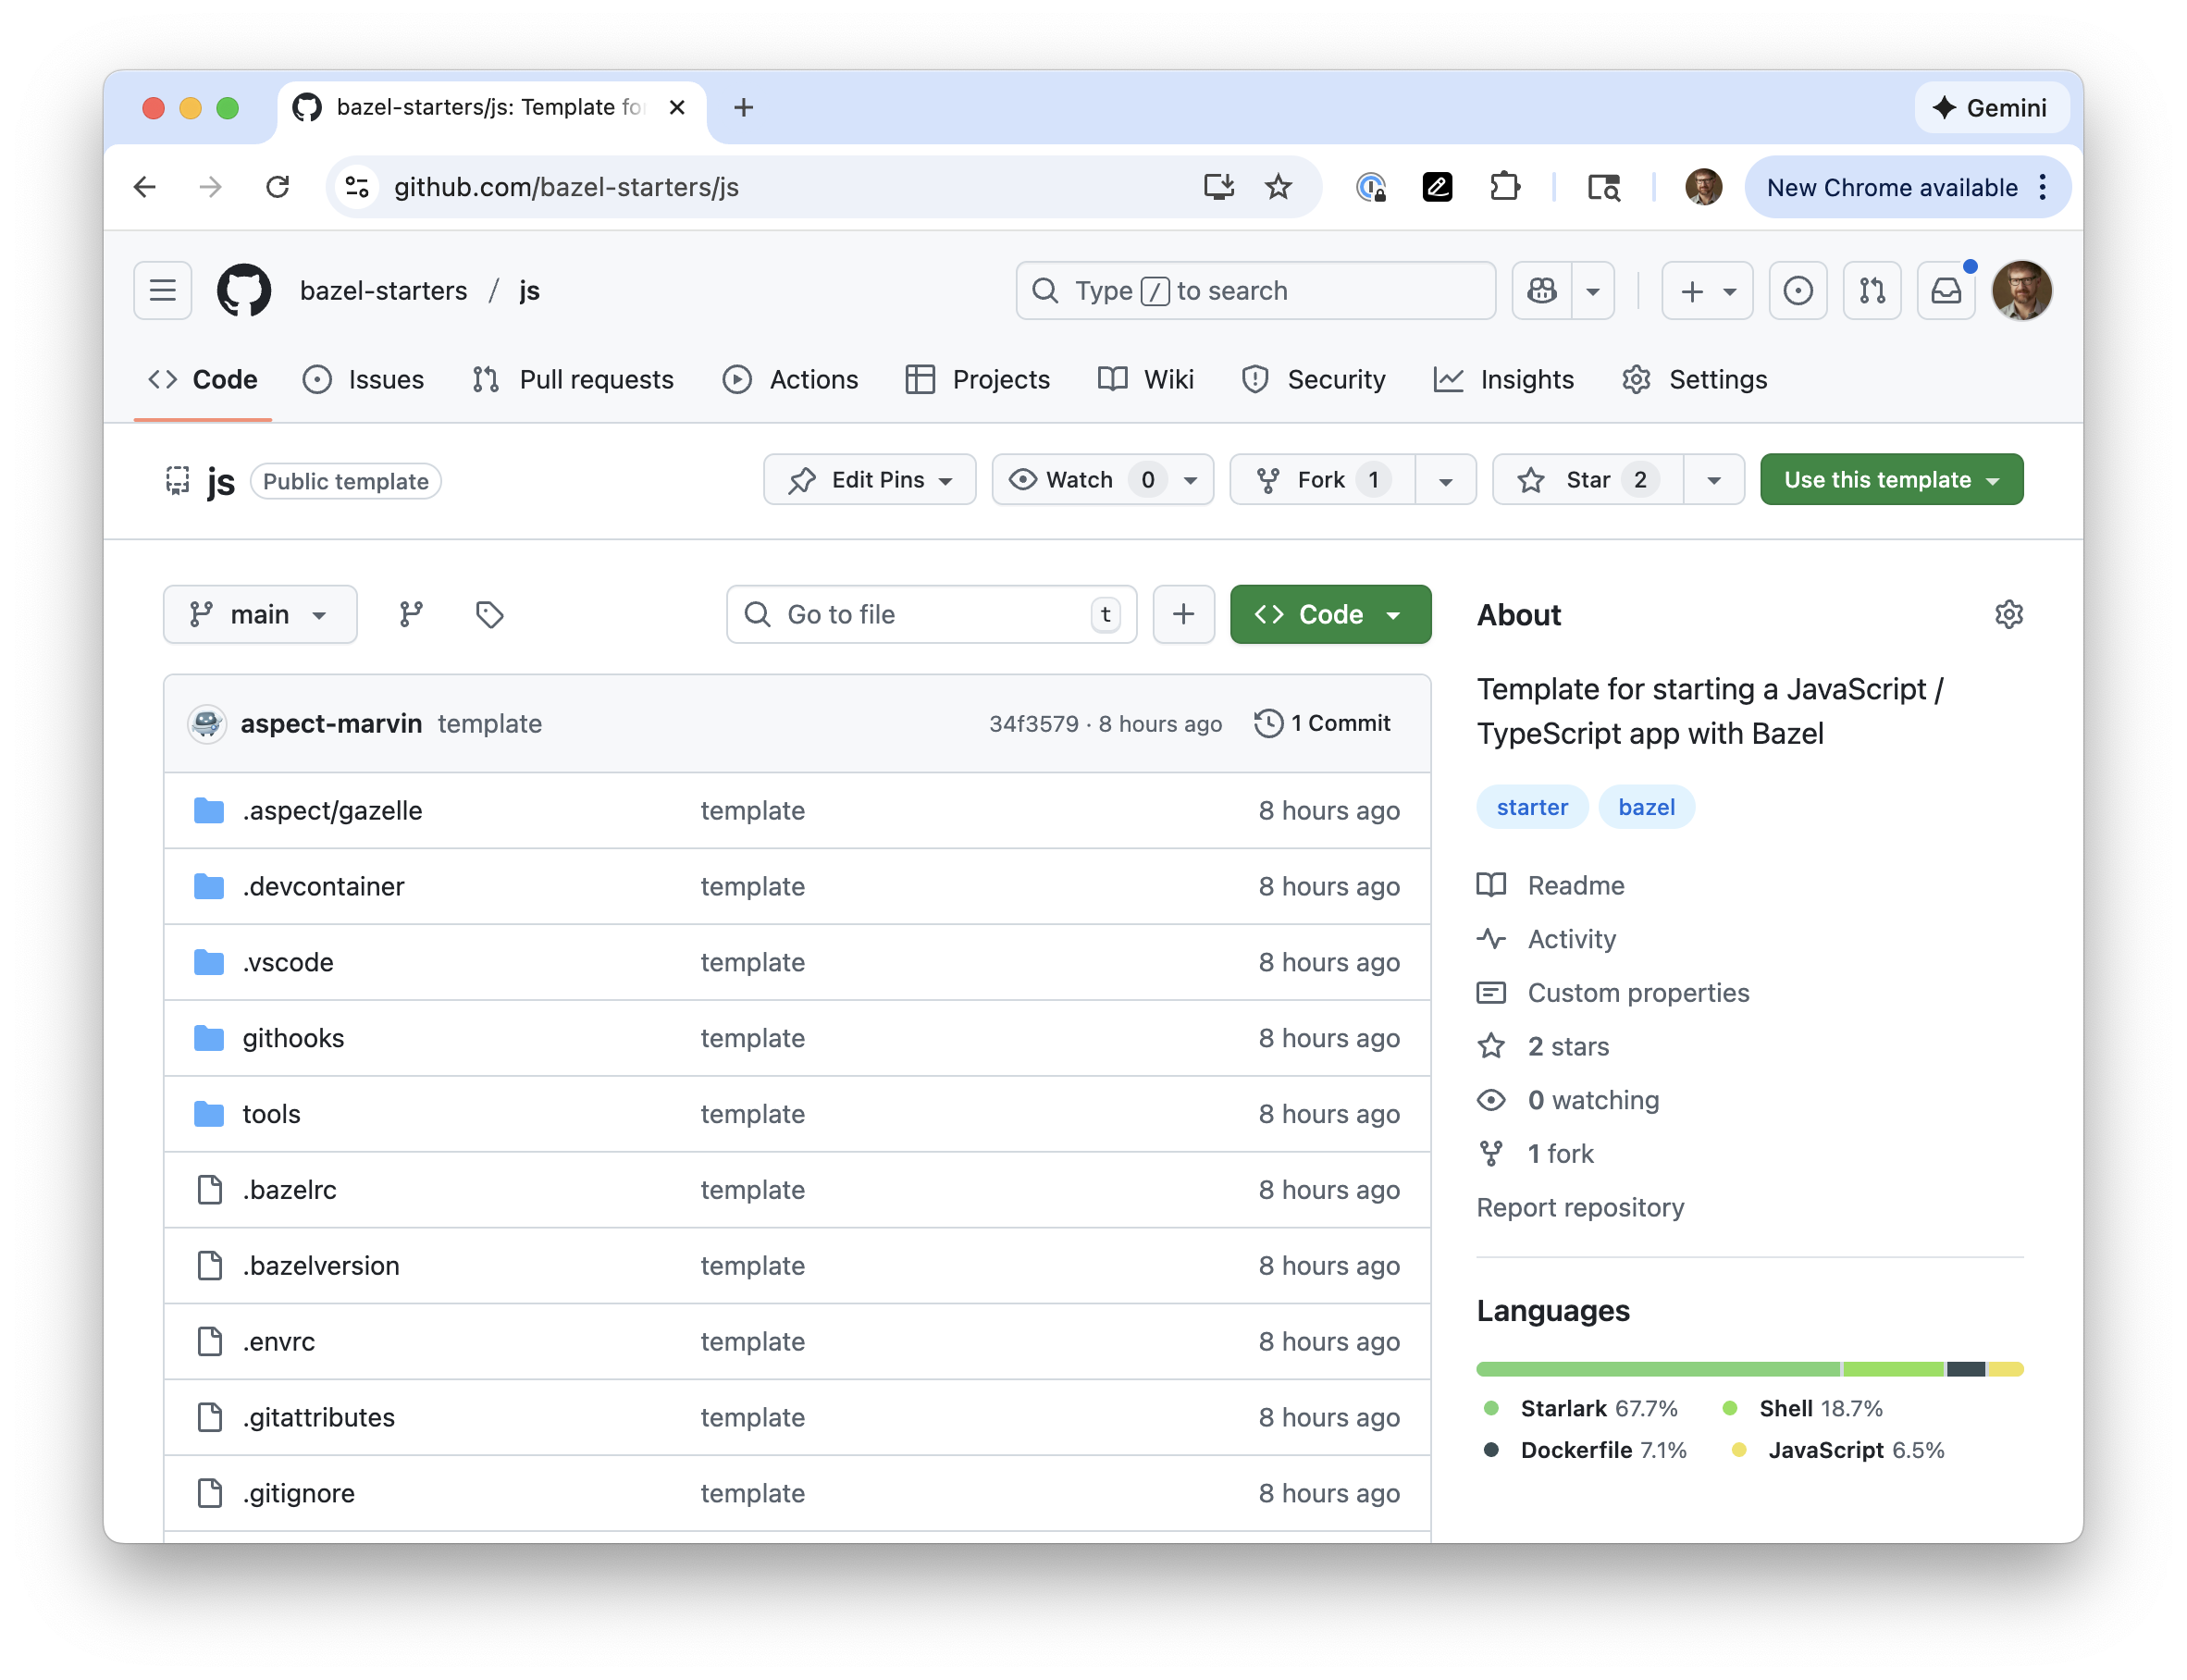Image resolution: width=2187 pixels, height=1680 pixels.
Task: Open the Chrome profile avatar
Action: (x=1703, y=187)
